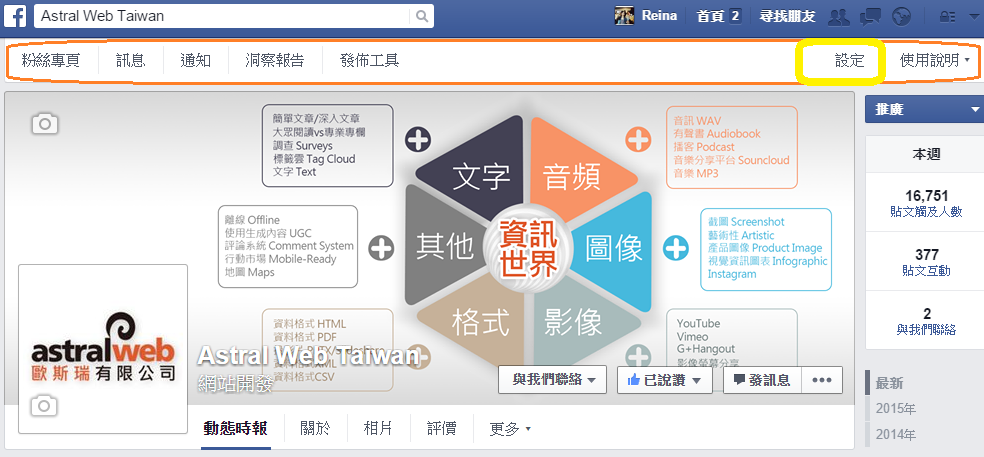The image size is (984, 457).
Task: Click the 377 engagement number
Action: pyautogui.click(x=927, y=255)
